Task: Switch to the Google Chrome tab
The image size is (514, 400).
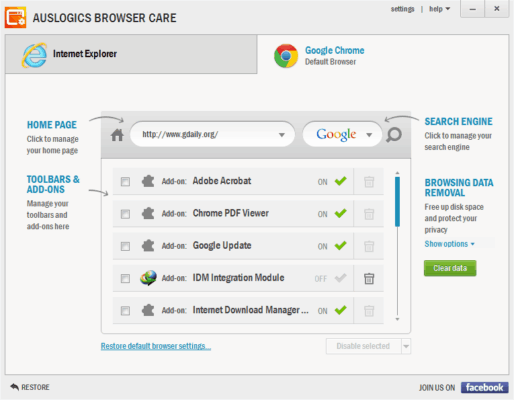Action: [x=383, y=54]
